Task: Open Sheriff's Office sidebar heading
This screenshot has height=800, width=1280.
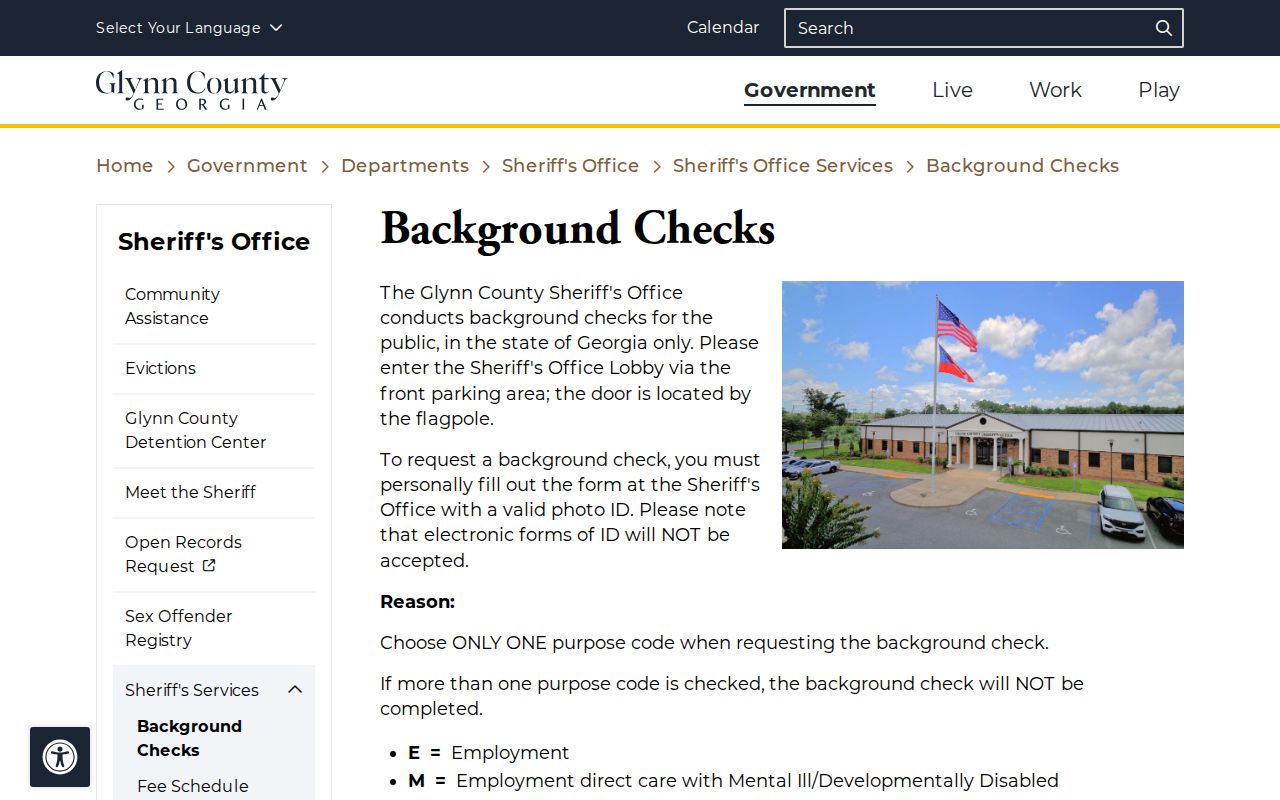Action: [214, 242]
